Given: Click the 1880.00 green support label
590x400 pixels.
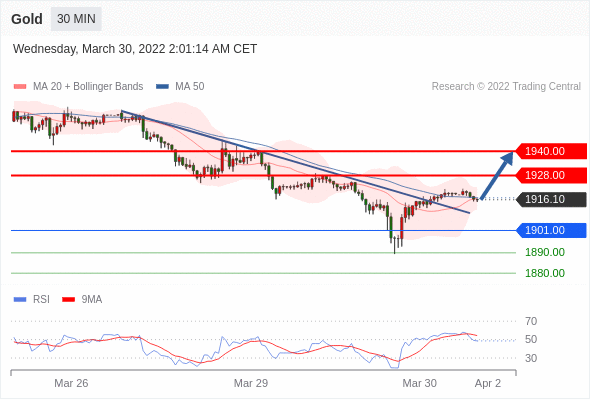Looking at the screenshot, I should click(x=545, y=273).
